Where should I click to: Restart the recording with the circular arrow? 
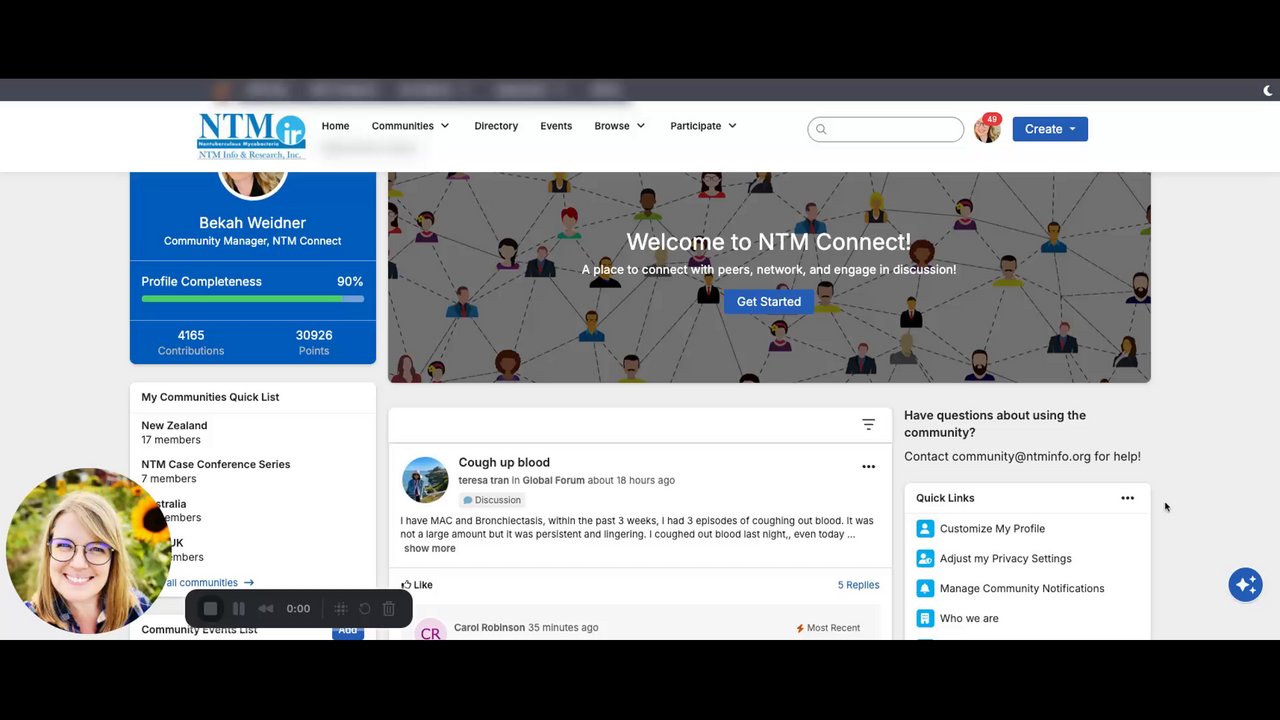click(x=365, y=608)
